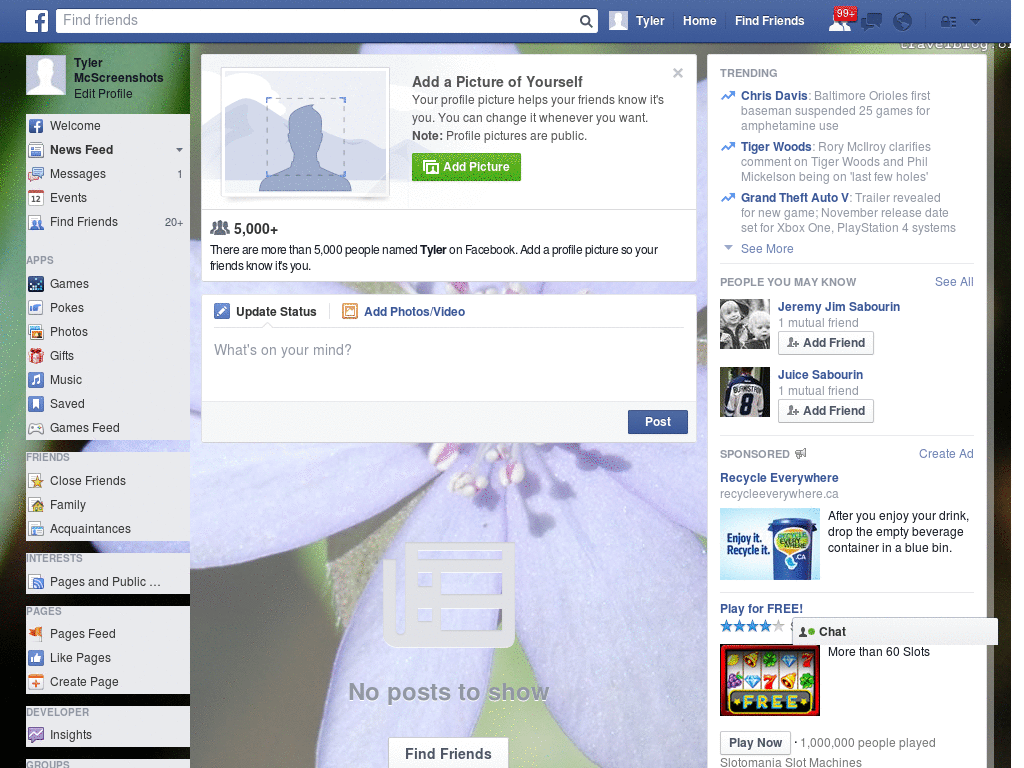Viewport: 1024px width, 768px height.
Task: Open privacy shortcuts lock icon
Action: point(948,22)
